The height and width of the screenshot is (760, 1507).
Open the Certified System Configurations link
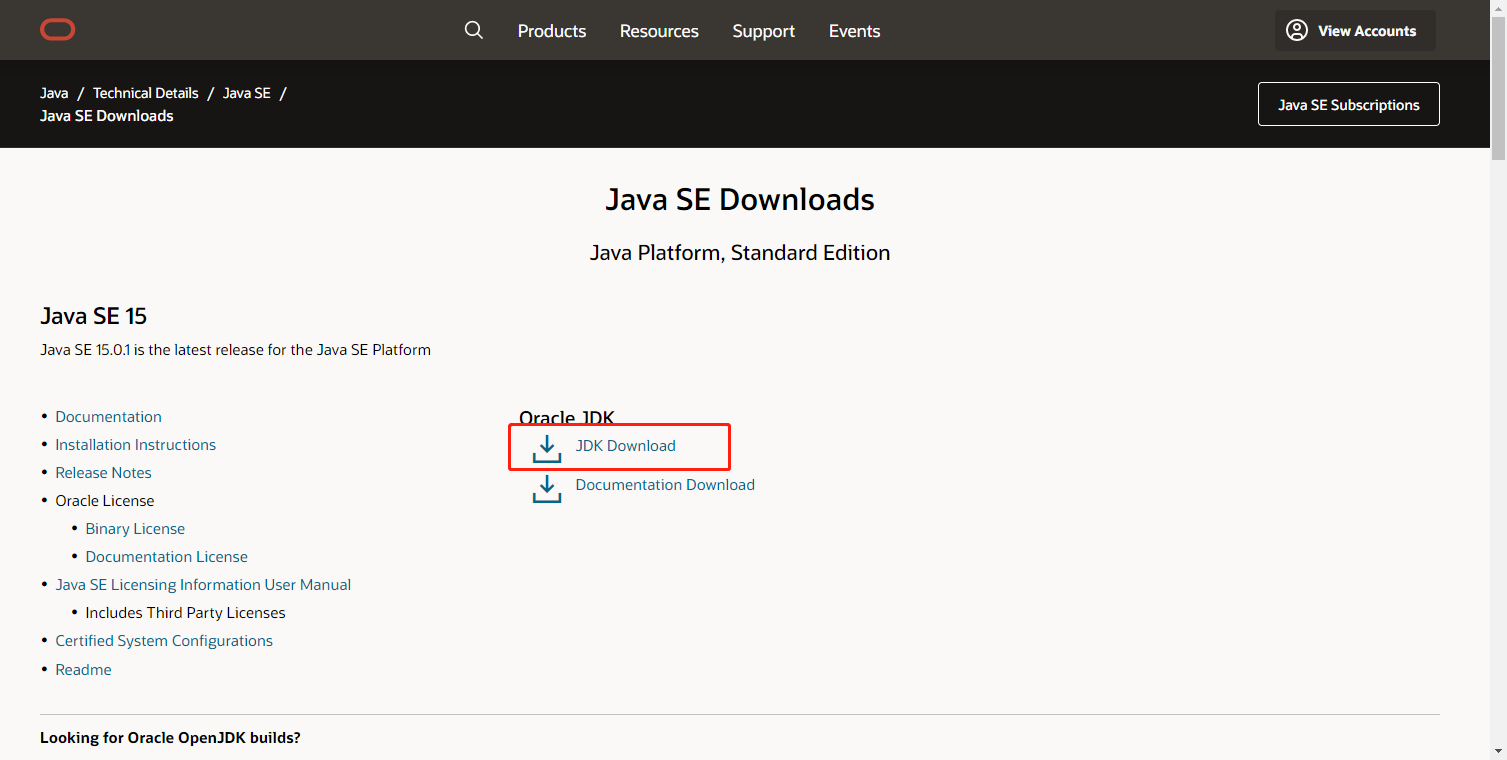pos(163,640)
